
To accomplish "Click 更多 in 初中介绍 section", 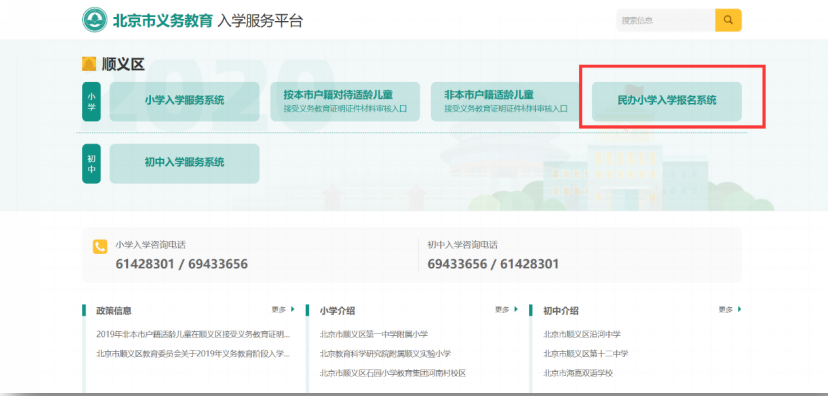I will (x=730, y=309).
